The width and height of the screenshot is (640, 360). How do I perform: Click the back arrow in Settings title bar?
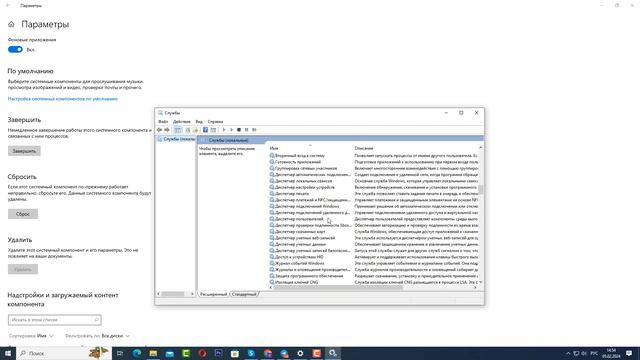(x=8, y=5)
